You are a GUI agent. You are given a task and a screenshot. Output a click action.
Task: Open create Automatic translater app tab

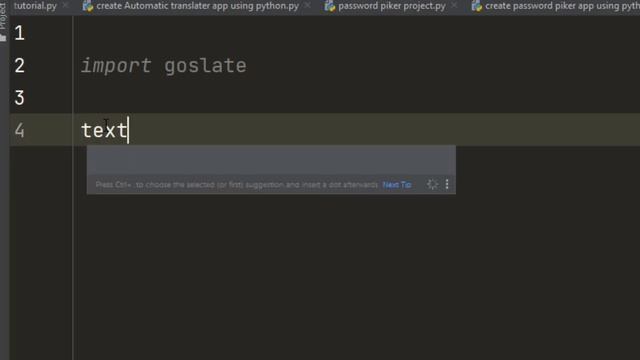[197, 6]
